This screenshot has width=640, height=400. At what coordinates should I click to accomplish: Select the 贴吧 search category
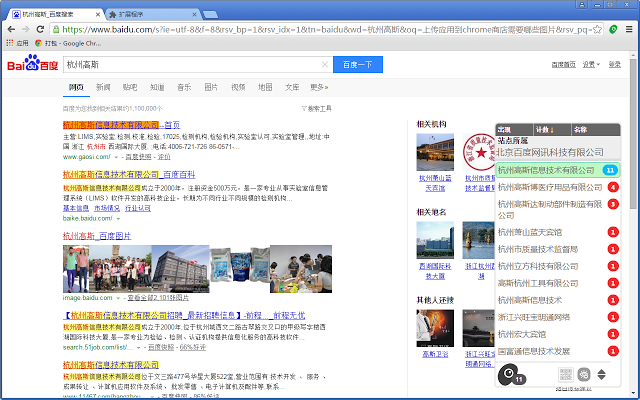130,87
